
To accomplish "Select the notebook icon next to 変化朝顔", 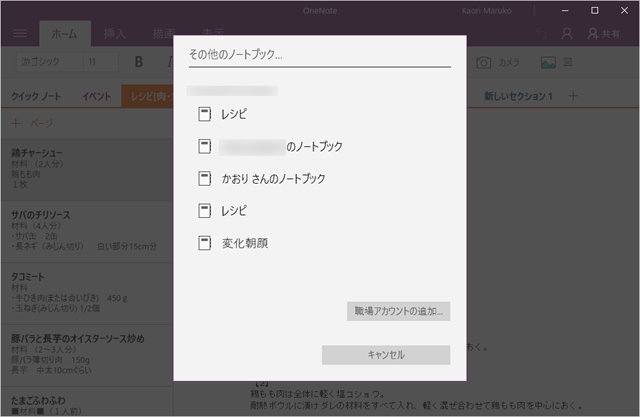I will click(204, 243).
